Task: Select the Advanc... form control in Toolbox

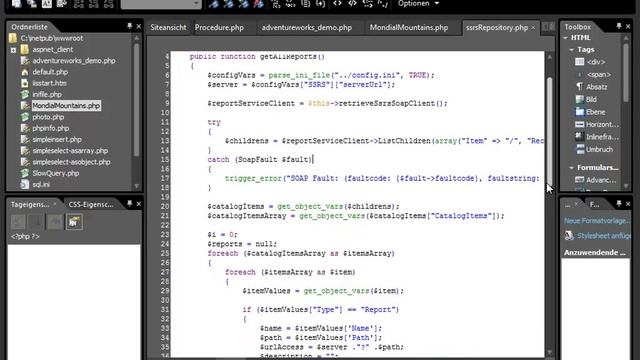Action: 600,180
